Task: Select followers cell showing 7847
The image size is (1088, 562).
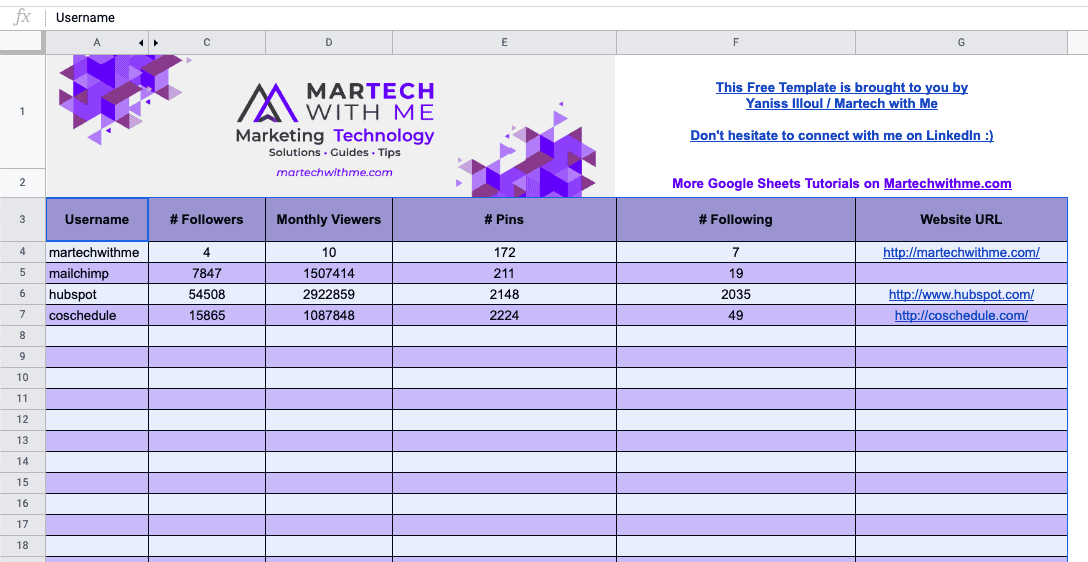Action: coord(207,273)
